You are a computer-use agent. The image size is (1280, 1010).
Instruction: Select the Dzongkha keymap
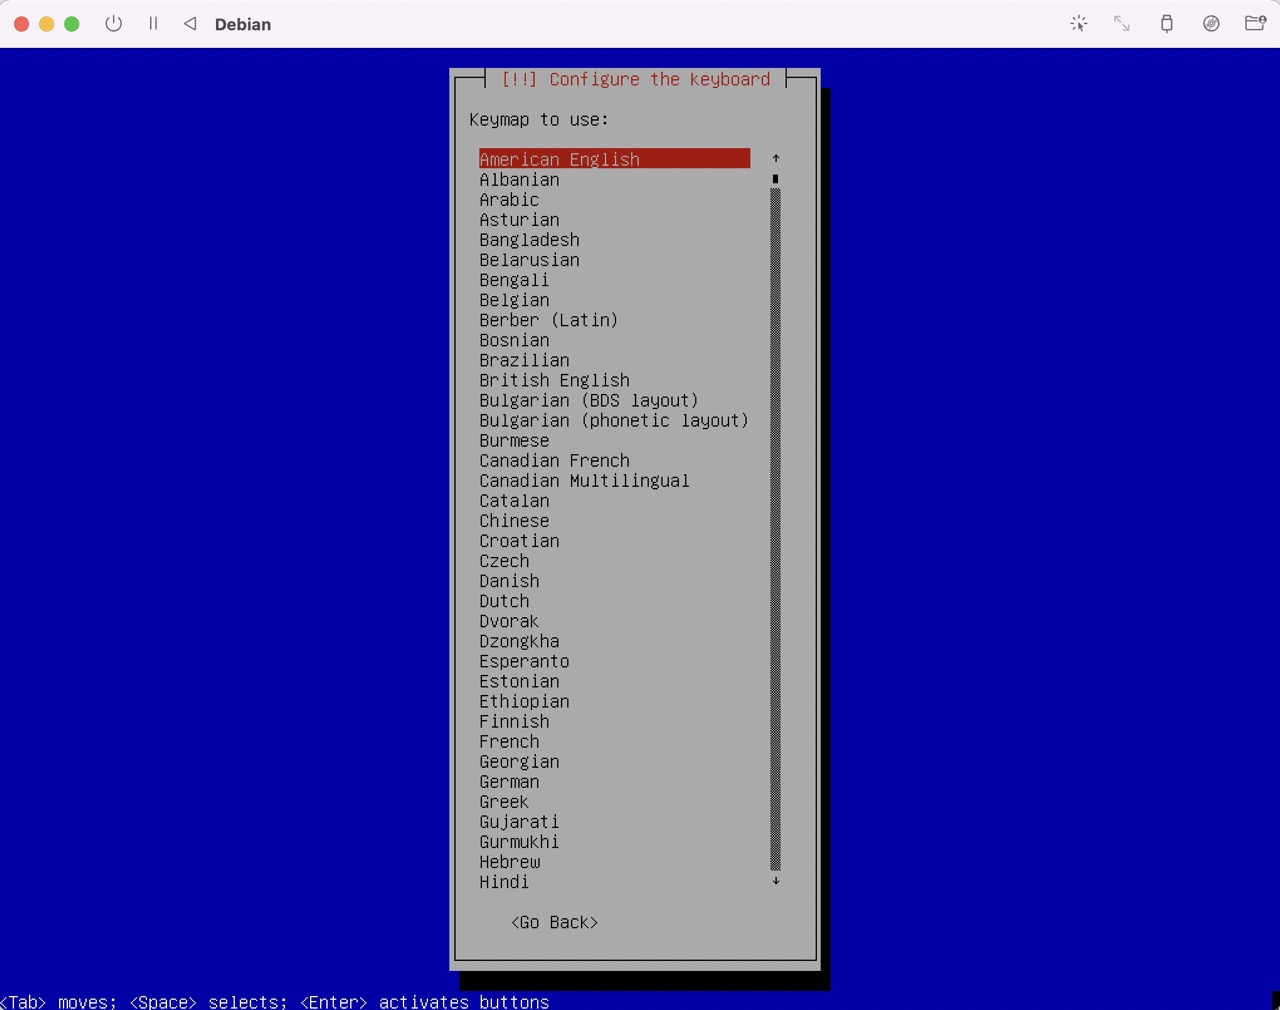pyautogui.click(x=519, y=641)
